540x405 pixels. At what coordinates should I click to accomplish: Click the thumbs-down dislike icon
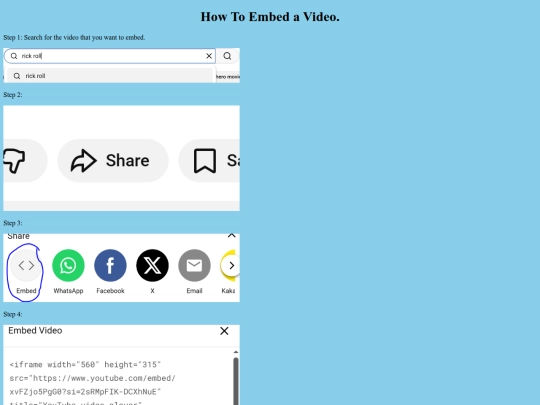(14, 160)
